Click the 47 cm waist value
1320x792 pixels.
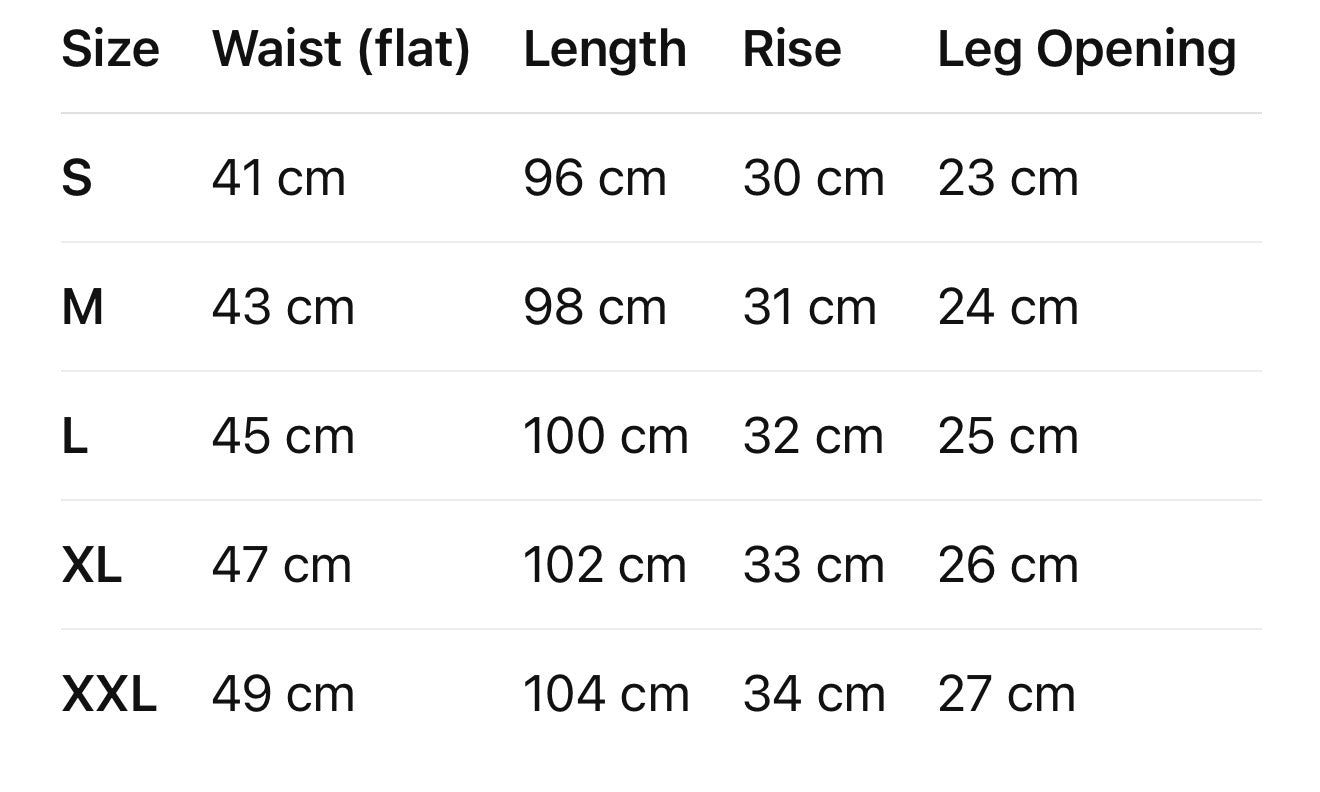point(282,566)
